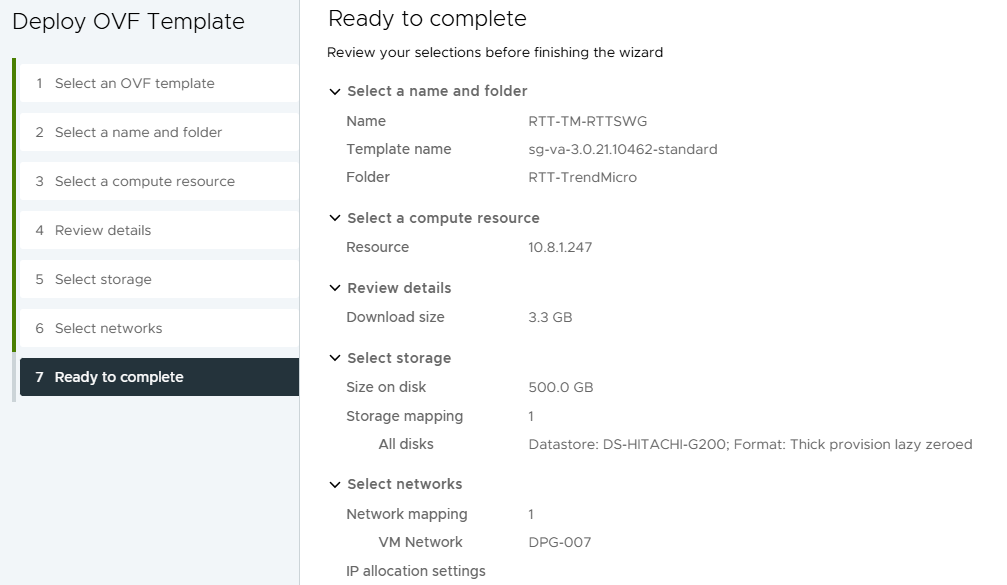
Task: Click the 'Select networks' section heading
Action: point(404,484)
